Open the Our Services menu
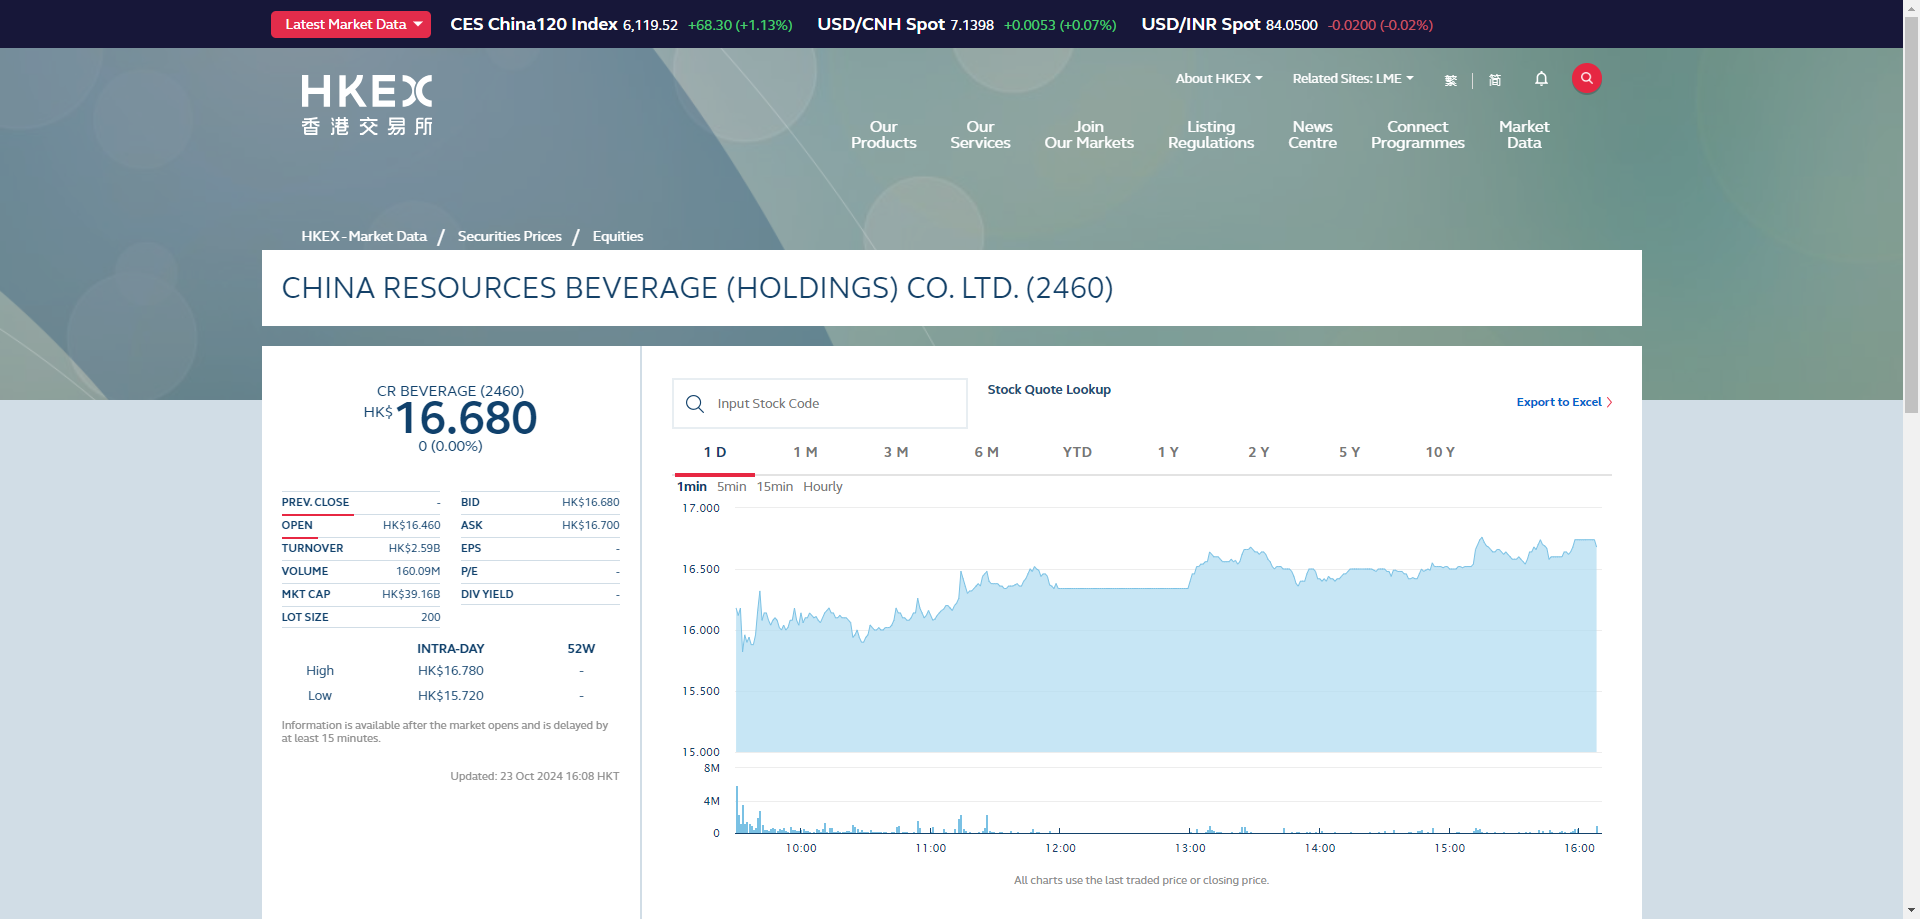This screenshot has width=1920, height=919. click(x=980, y=135)
